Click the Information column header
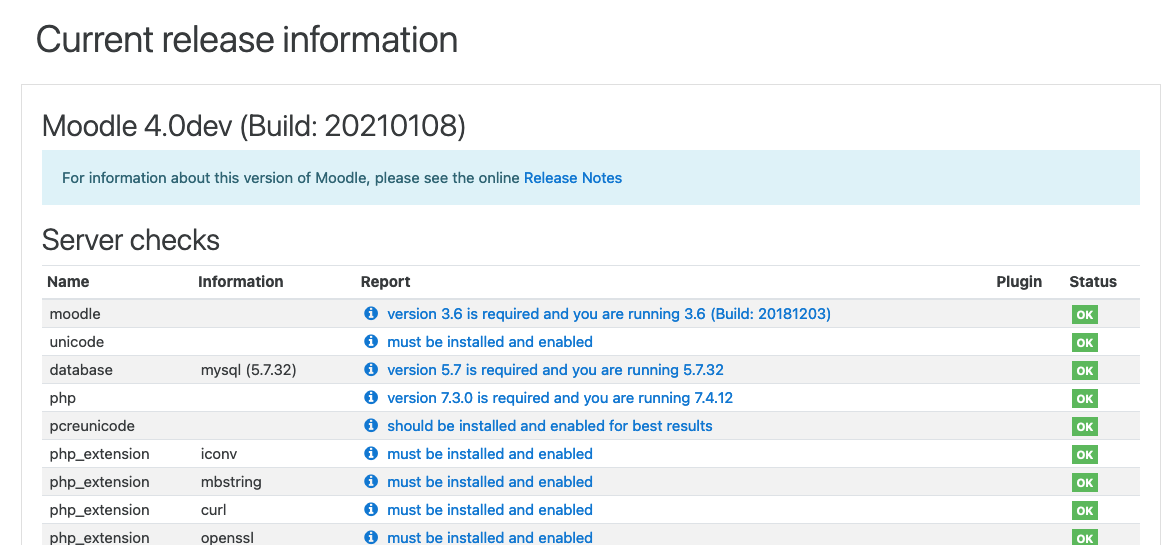 coord(241,282)
